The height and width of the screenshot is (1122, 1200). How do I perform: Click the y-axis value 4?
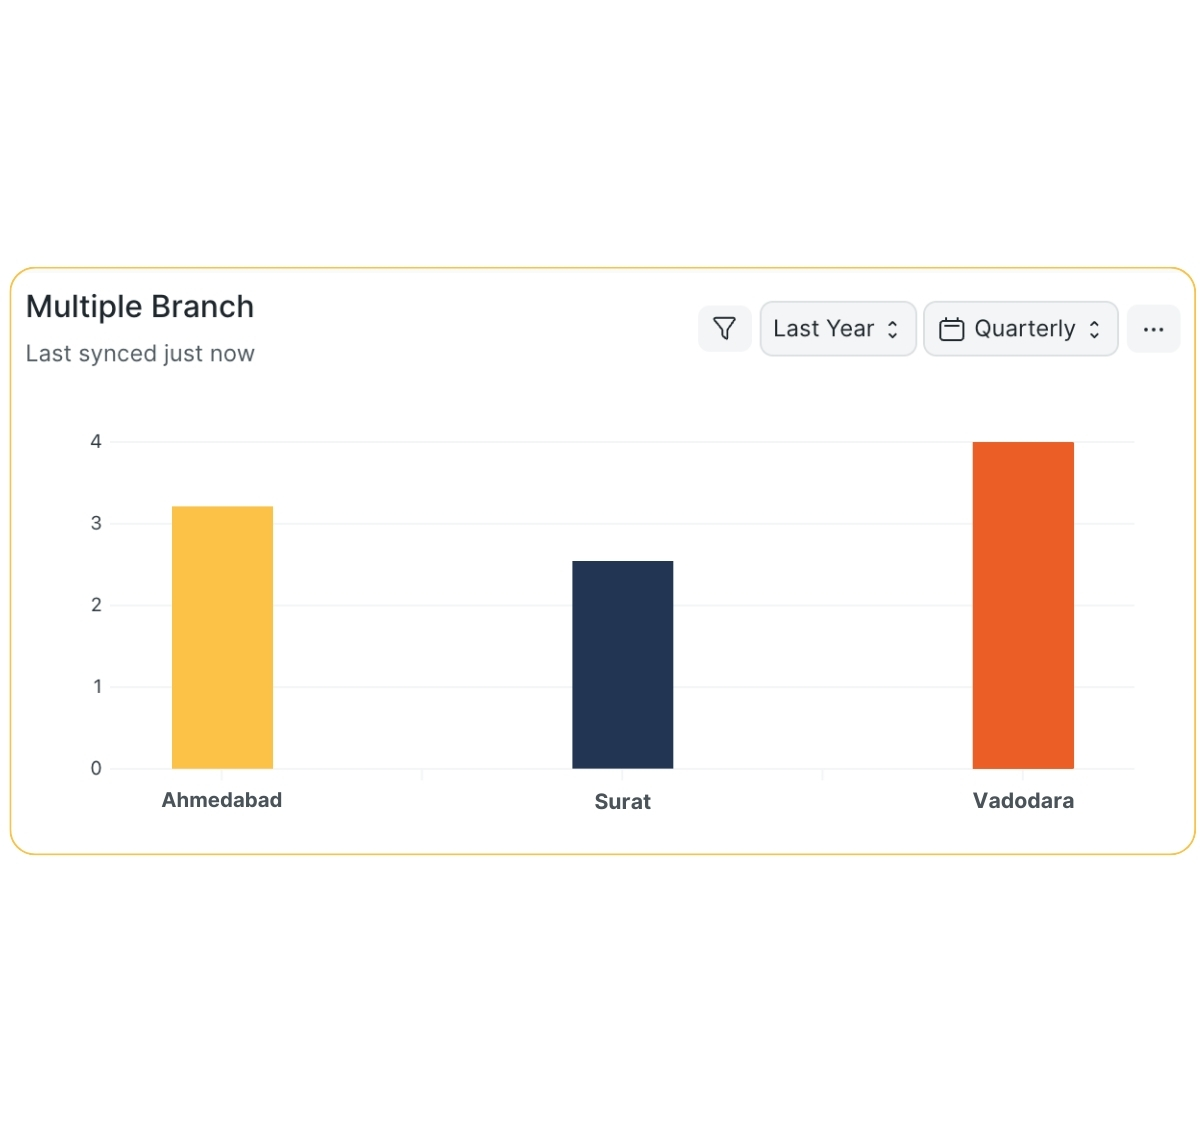(96, 441)
